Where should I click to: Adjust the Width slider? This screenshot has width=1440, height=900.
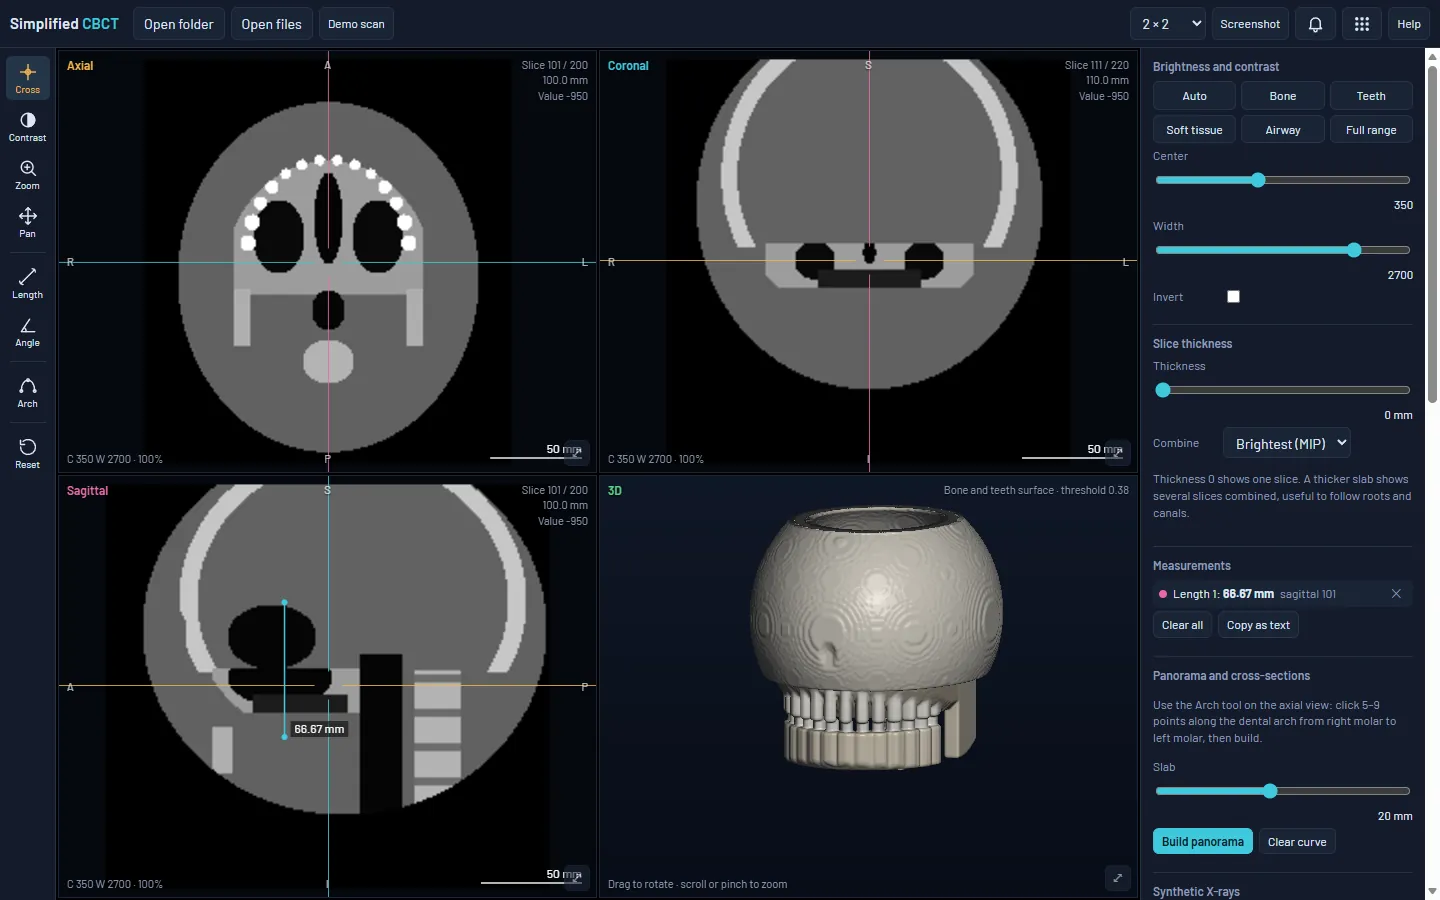[x=1283, y=250]
